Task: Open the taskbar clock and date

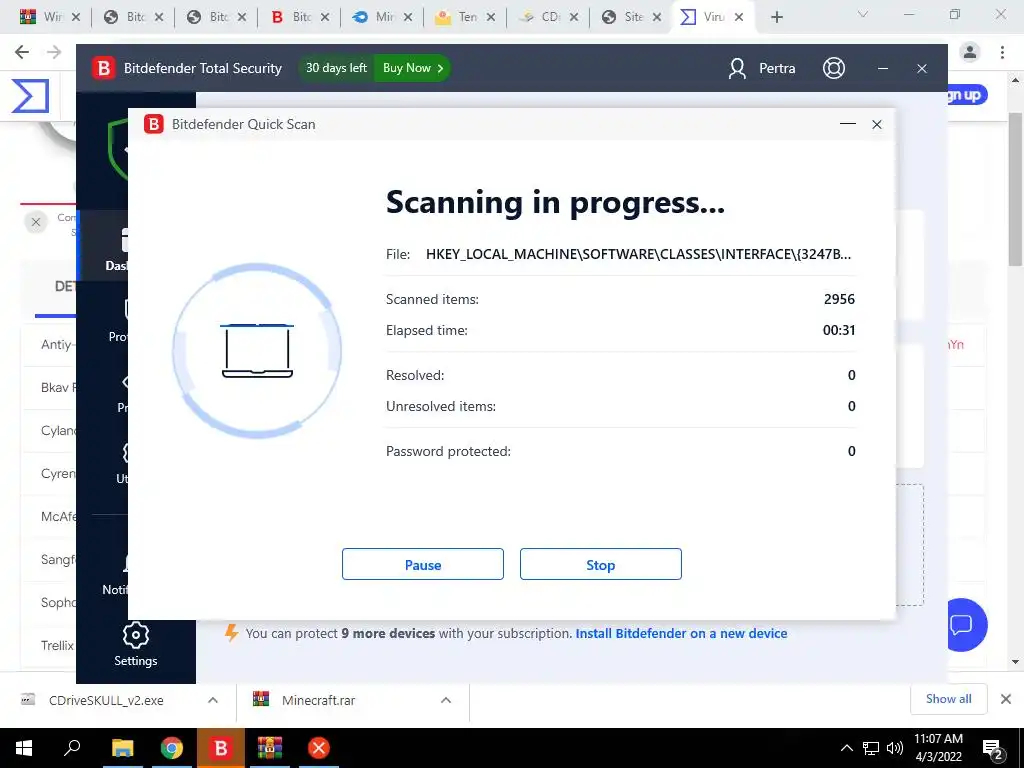Action: [938, 748]
